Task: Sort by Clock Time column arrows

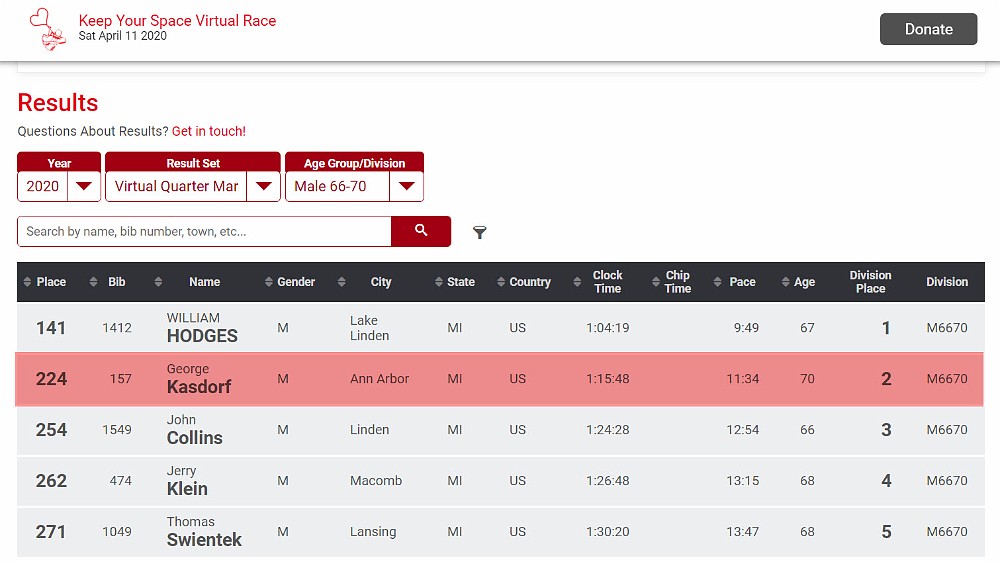Action: tap(577, 282)
